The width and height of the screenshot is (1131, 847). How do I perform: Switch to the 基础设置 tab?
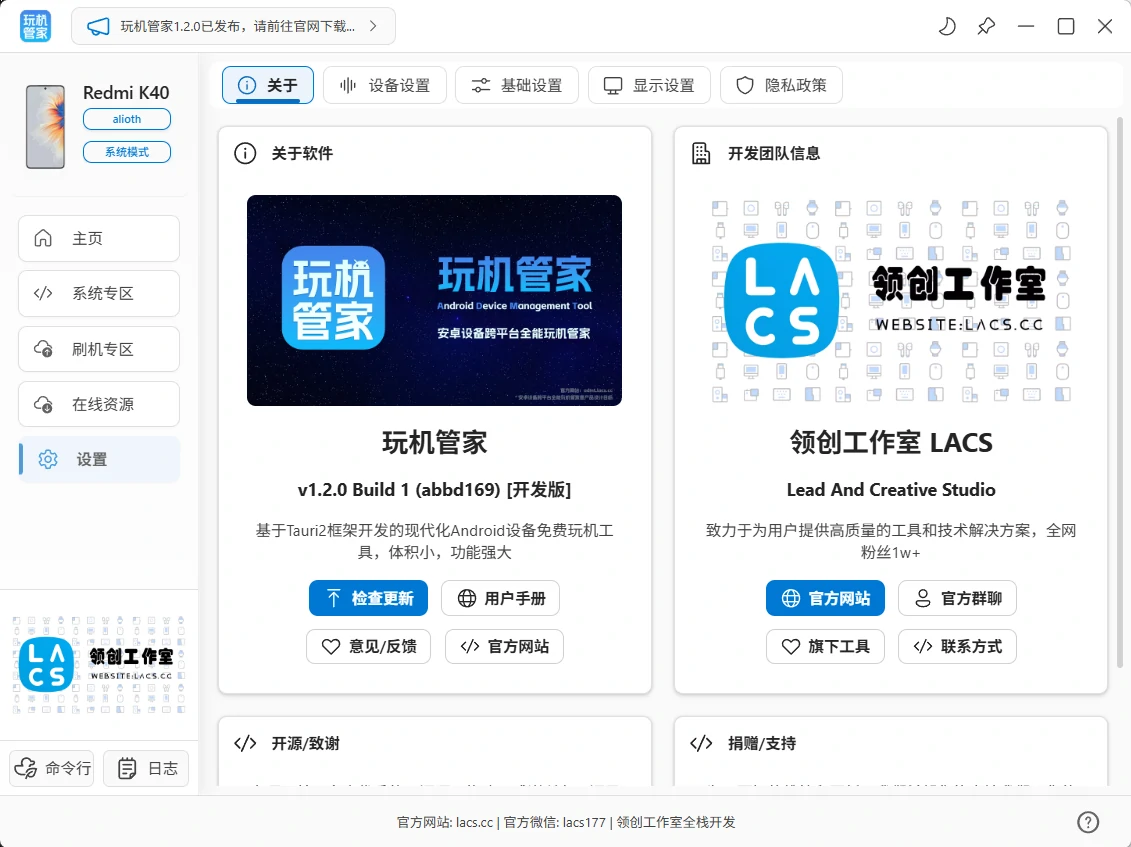point(517,85)
